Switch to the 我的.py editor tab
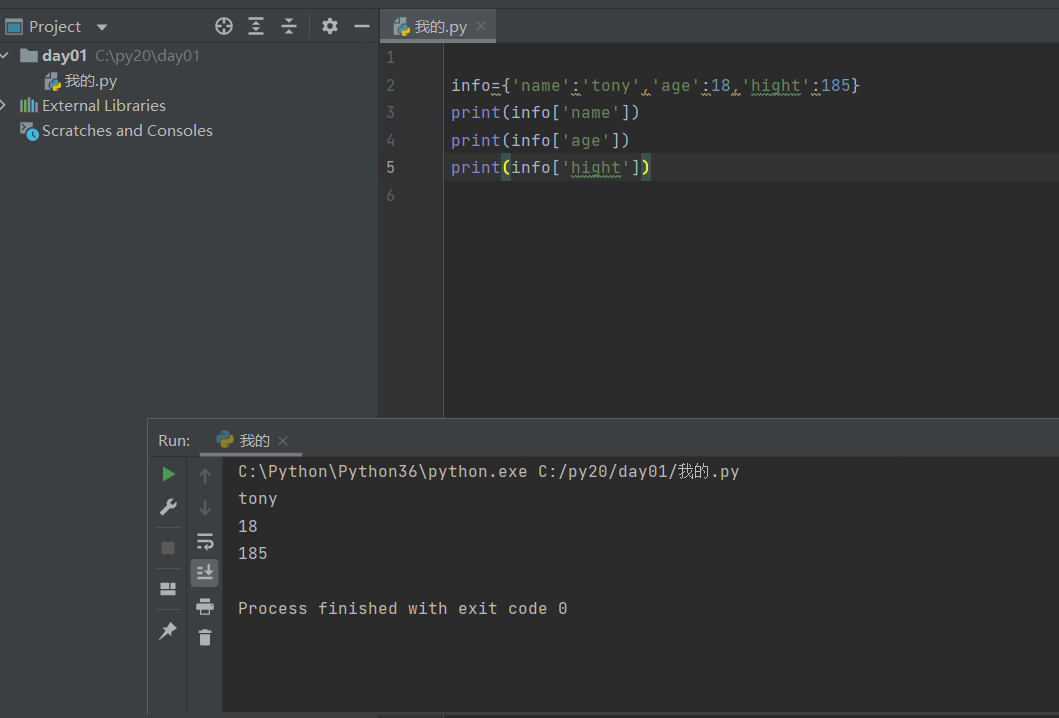1059x718 pixels. coord(440,26)
